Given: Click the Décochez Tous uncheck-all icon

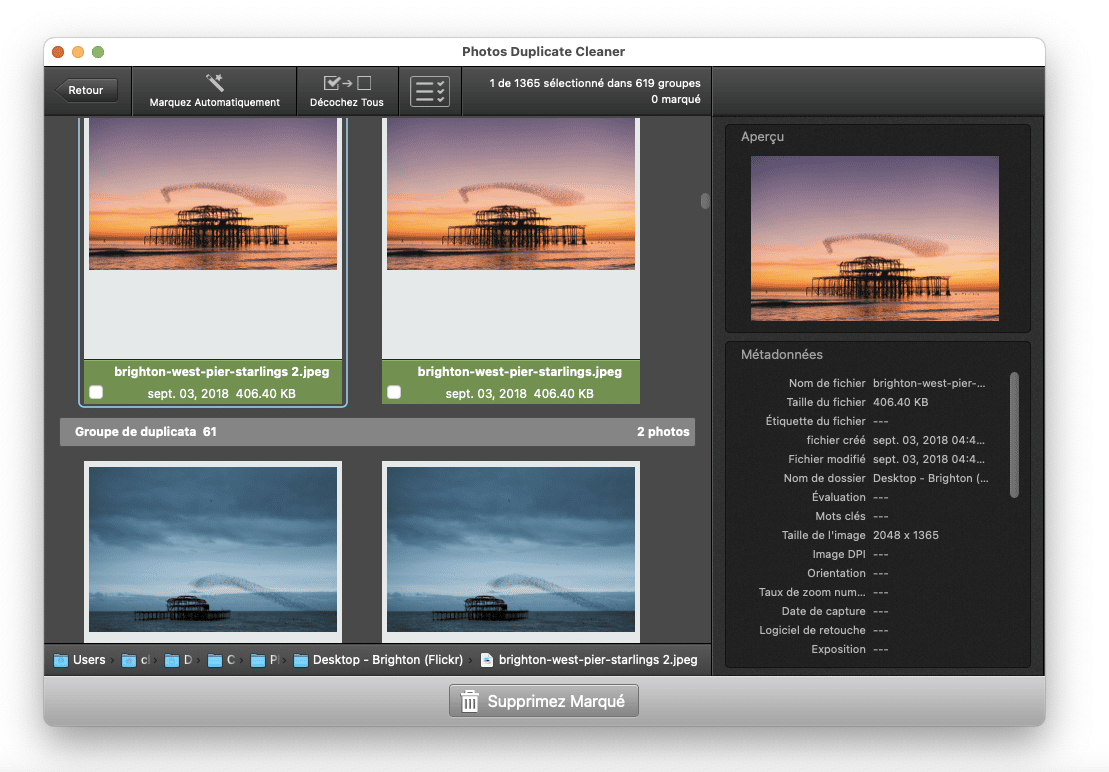Looking at the screenshot, I should (x=347, y=83).
